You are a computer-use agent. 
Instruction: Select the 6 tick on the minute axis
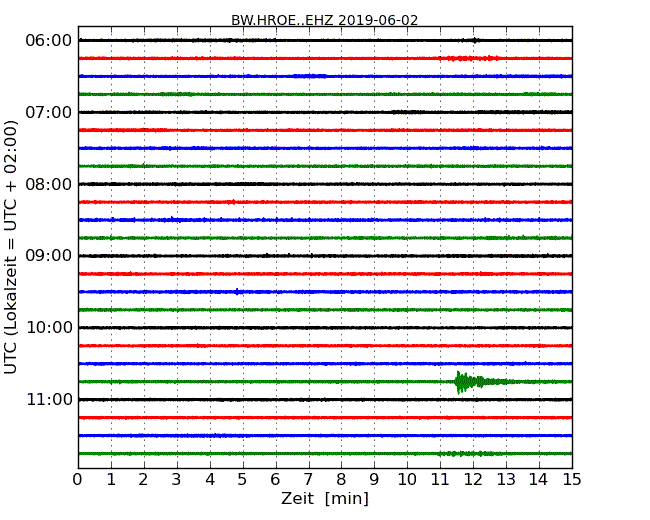pyautogui.click(x=275, y=479)
